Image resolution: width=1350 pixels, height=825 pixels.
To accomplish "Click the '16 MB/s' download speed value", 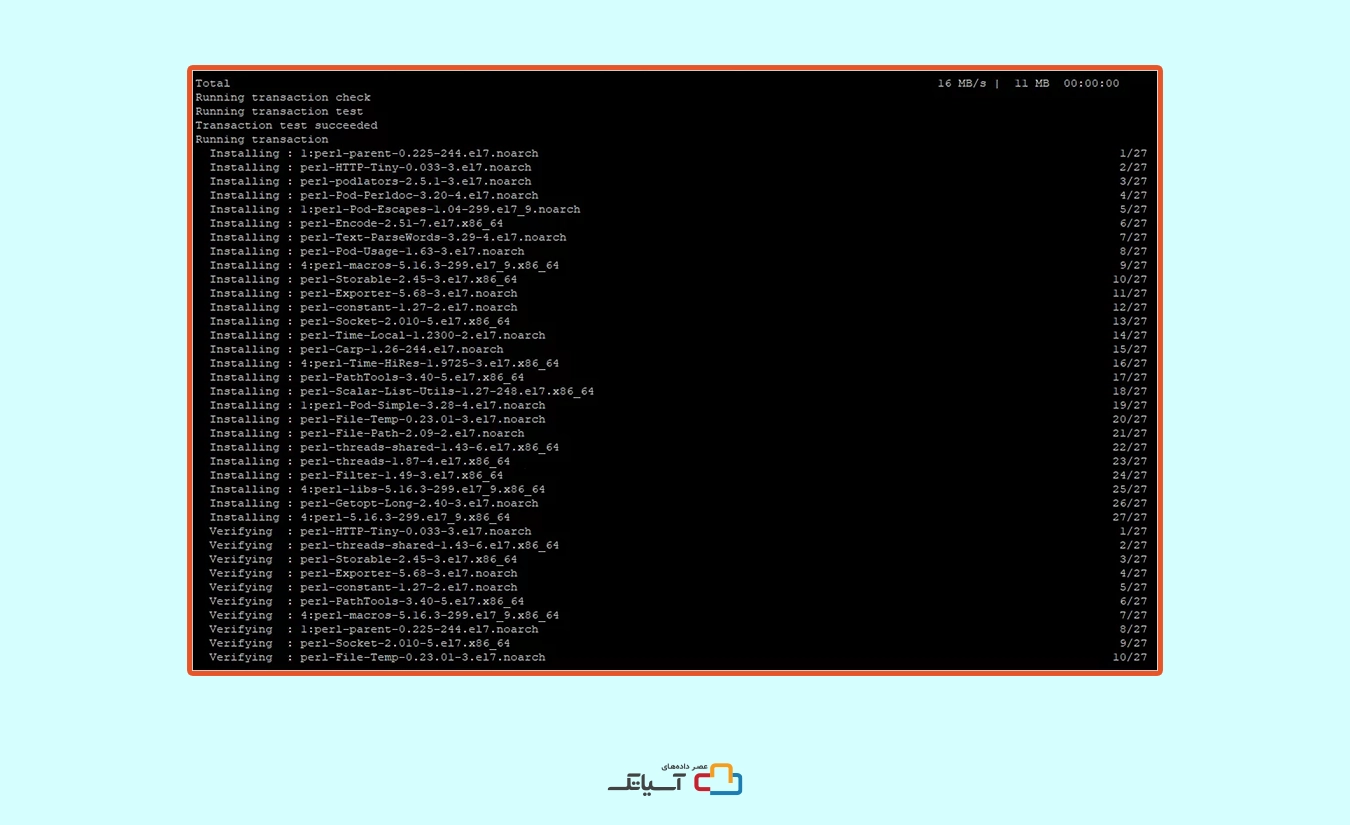I will [961, 84].
